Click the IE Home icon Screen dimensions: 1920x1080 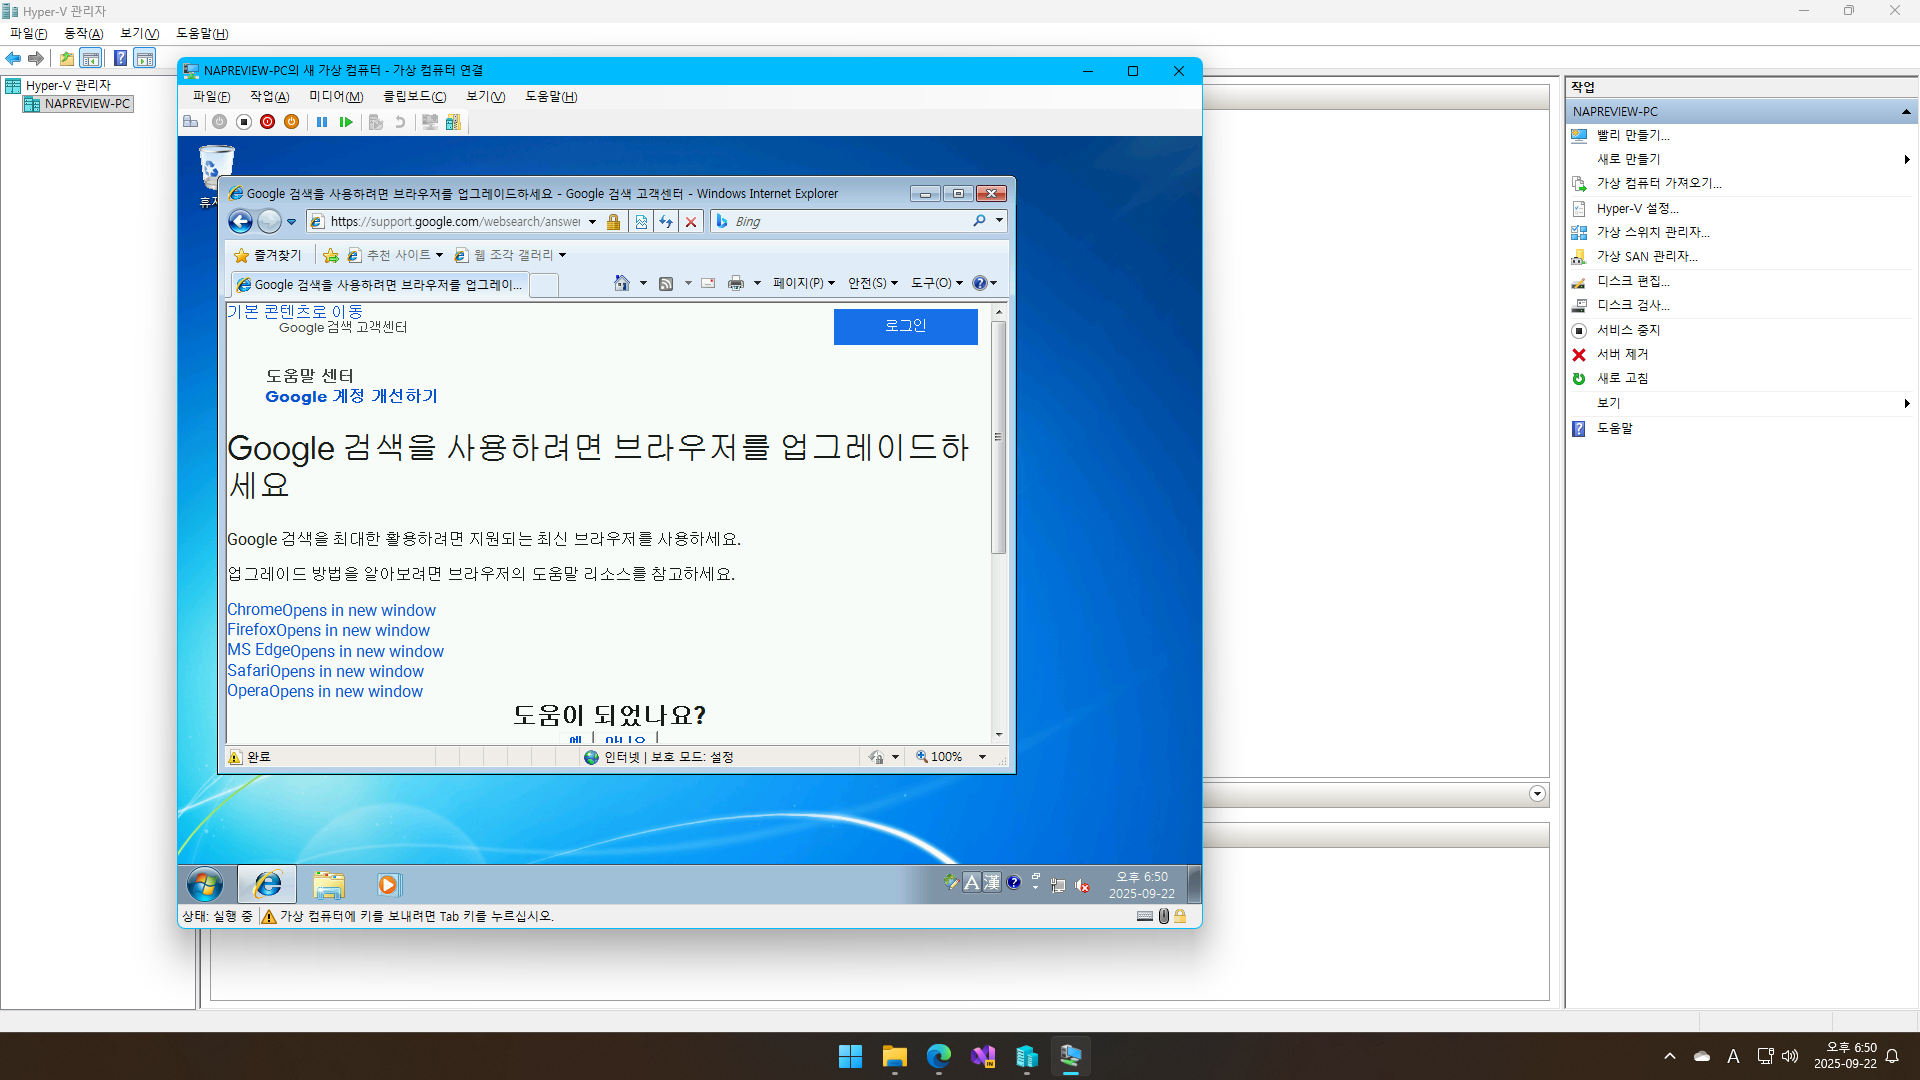click(622, 283)
